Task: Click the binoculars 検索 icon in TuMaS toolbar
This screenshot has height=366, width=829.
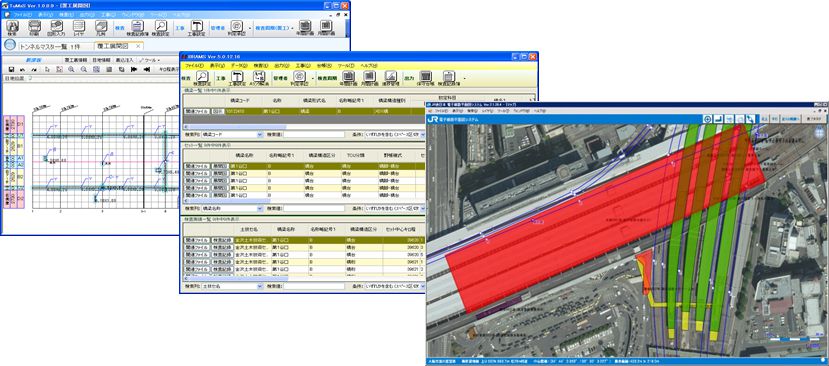Action: pos(12,26)
